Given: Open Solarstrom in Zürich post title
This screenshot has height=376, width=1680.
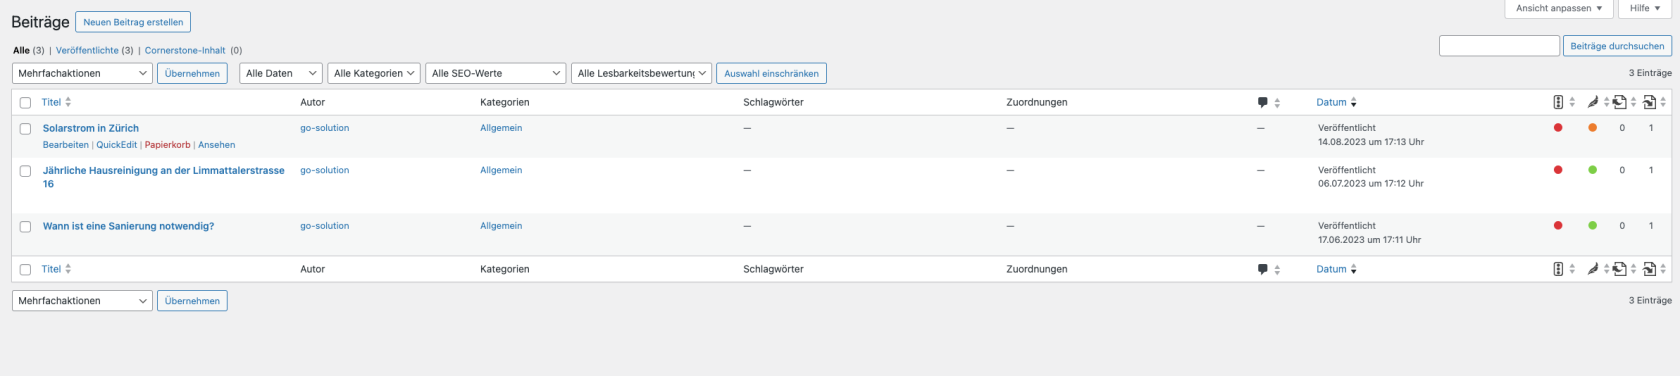Looking at the screenshot, I should (91, 128).
